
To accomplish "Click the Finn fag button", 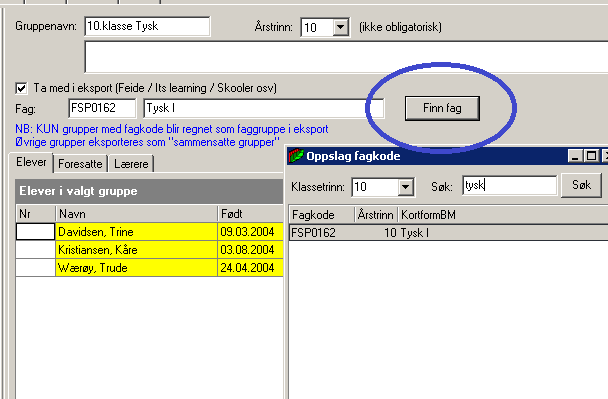I will pyautogui.click(x=442, y=108).
